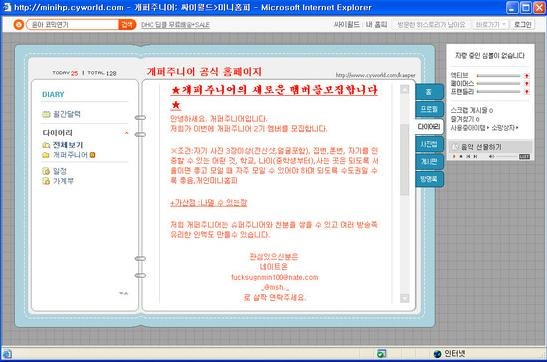Switch to the 방명록 guestbook tab
The width and height of the screenshot is (547, 362).
coord(429,179)
